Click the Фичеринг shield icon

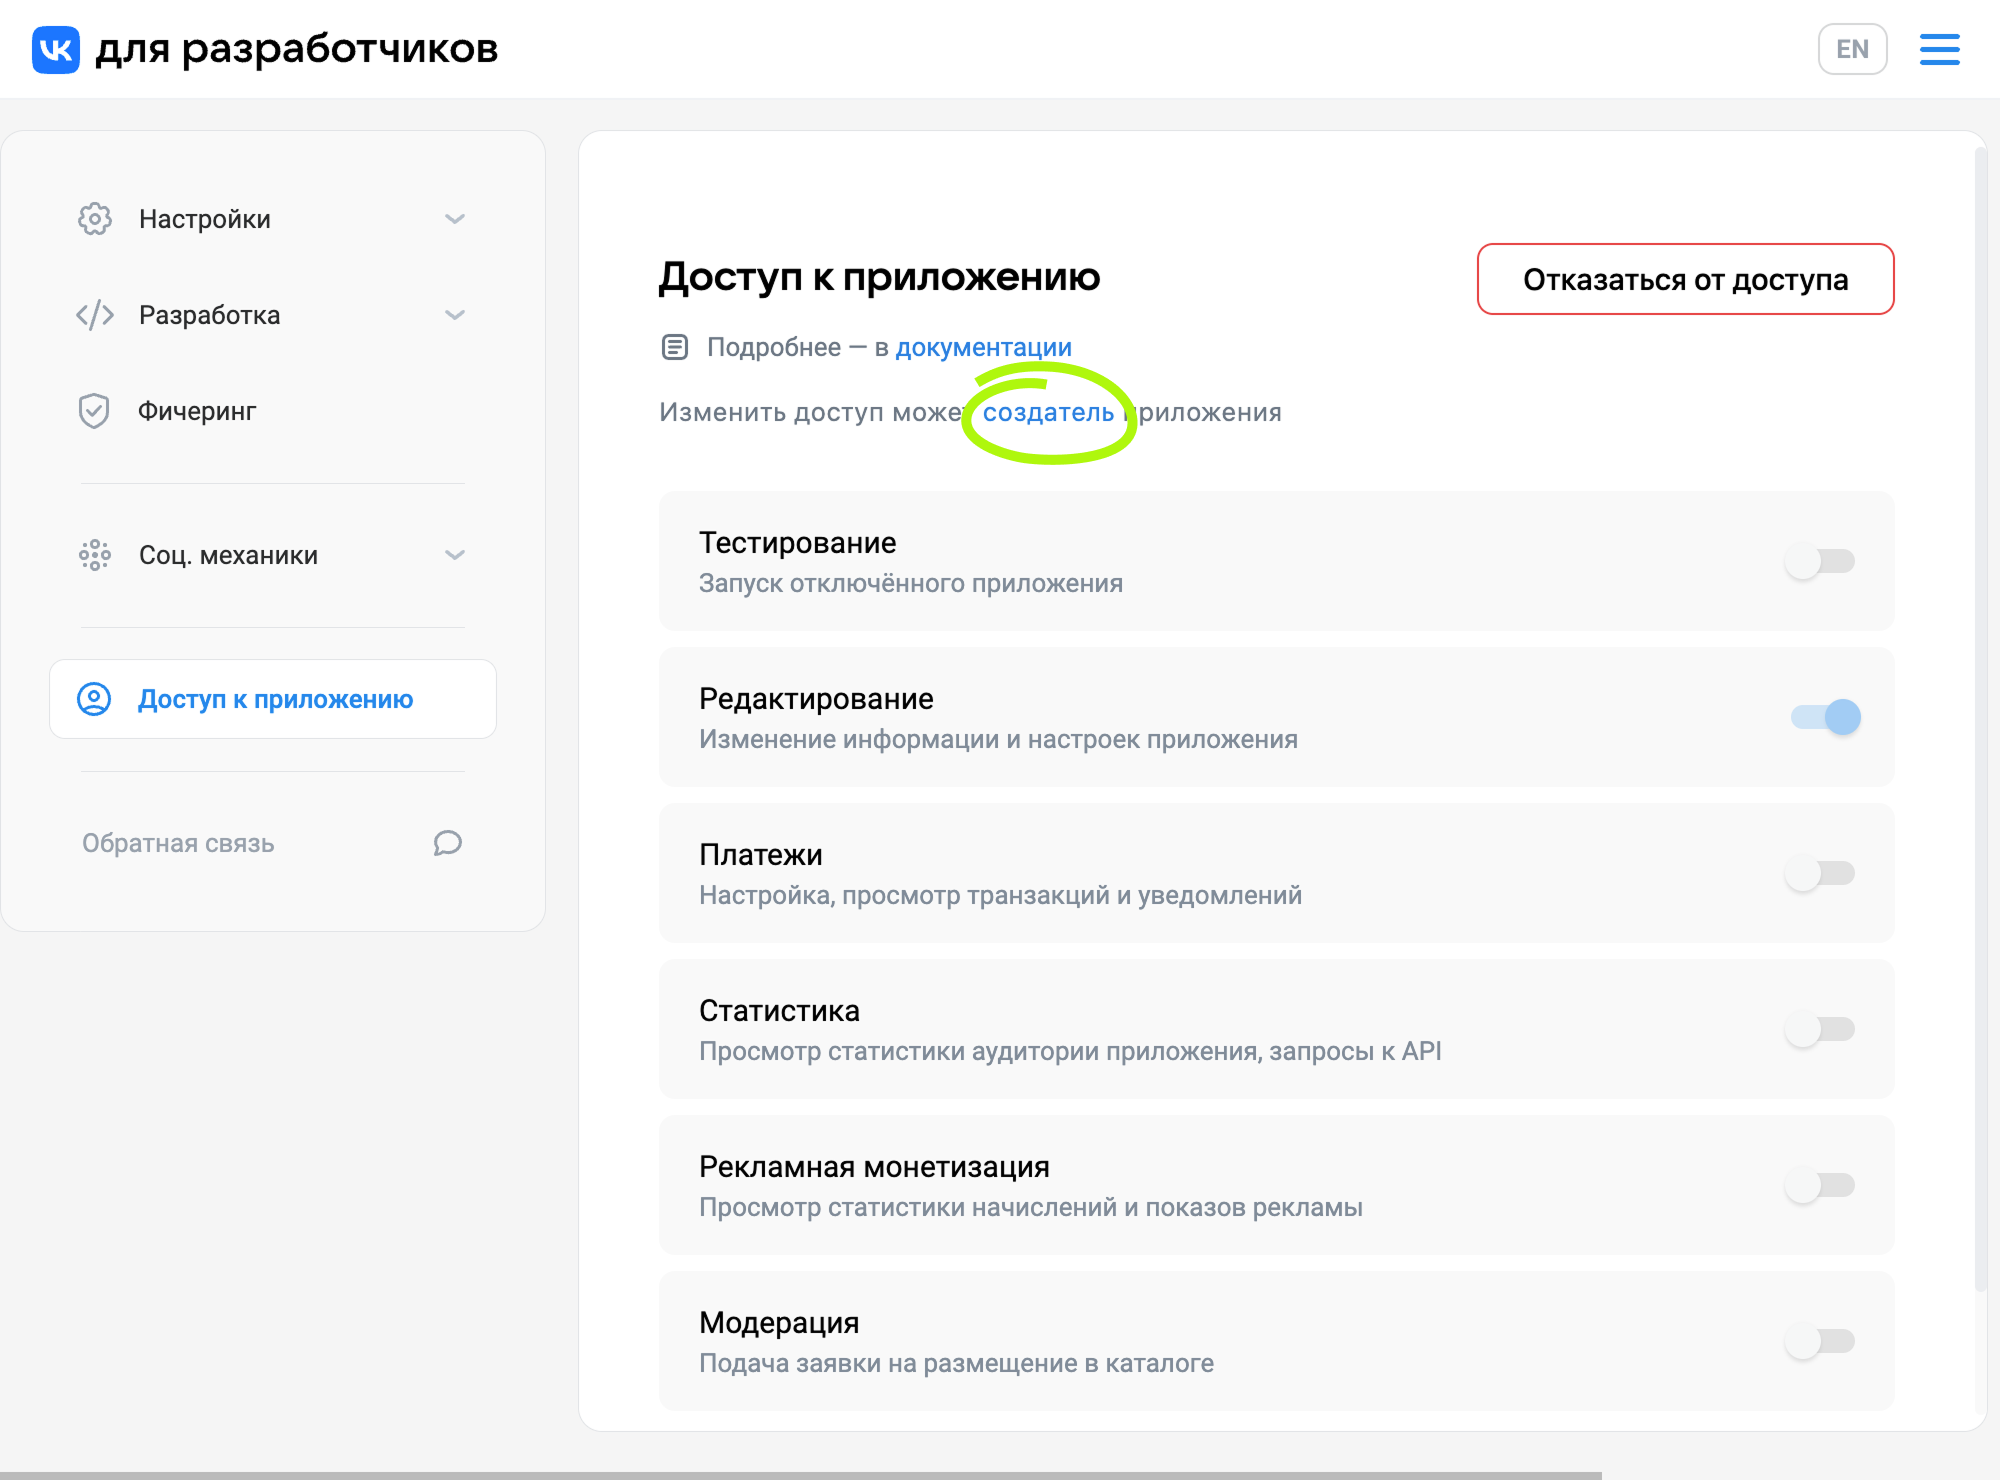tap(94, 411)
